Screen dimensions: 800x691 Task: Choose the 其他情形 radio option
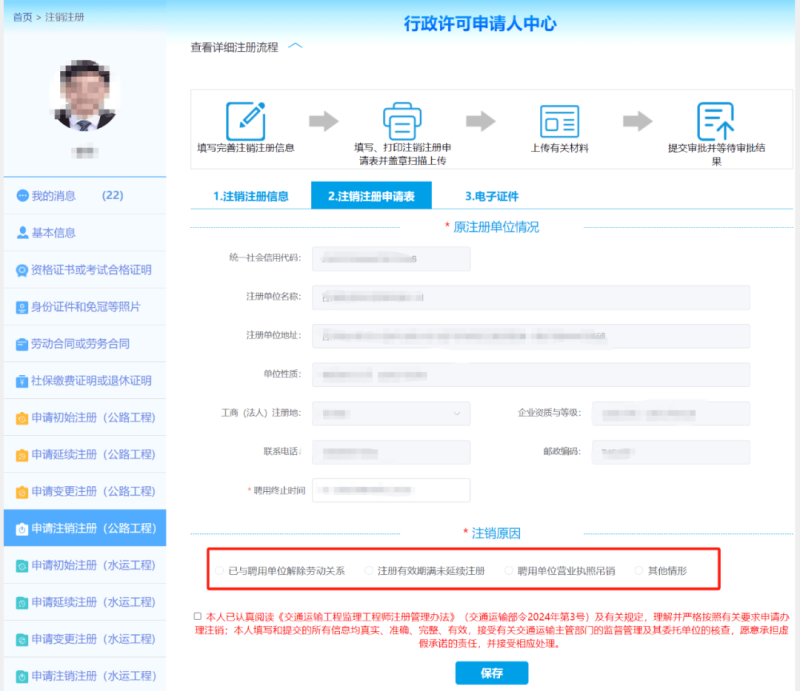[639, 571]
